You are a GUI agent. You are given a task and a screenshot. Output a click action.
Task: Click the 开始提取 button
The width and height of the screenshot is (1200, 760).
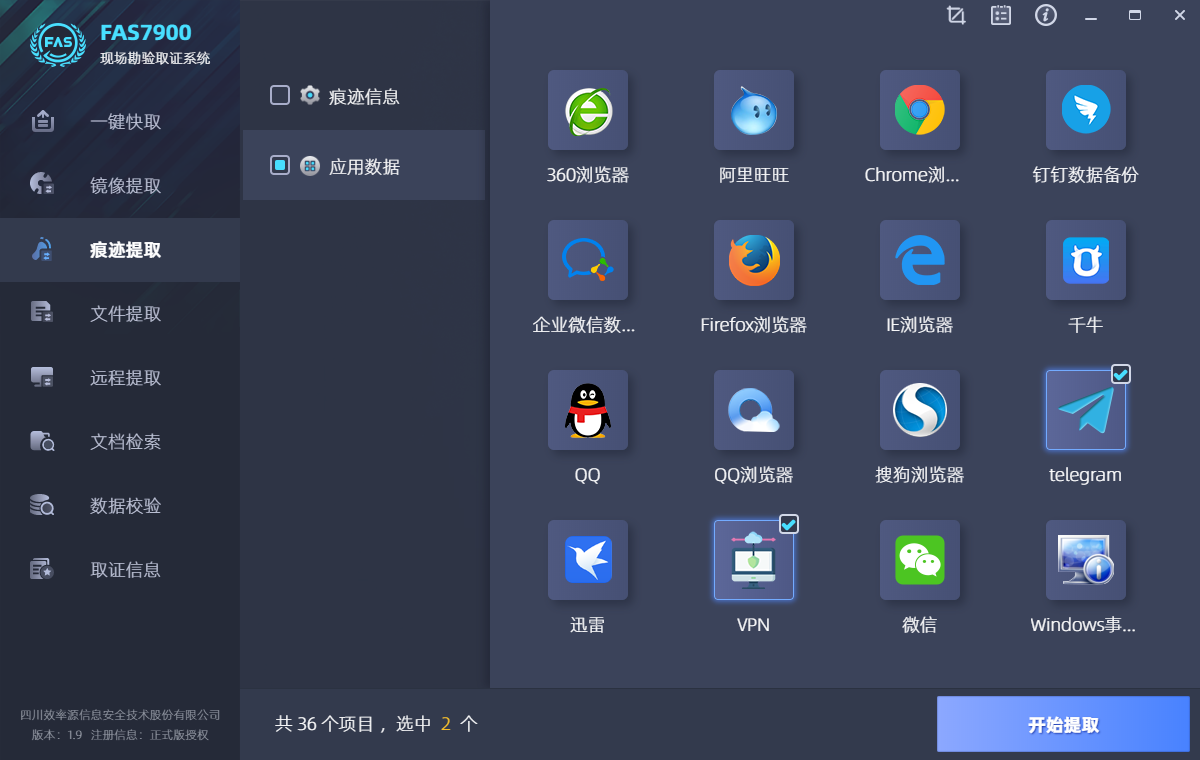click(x=1063, y=724)
